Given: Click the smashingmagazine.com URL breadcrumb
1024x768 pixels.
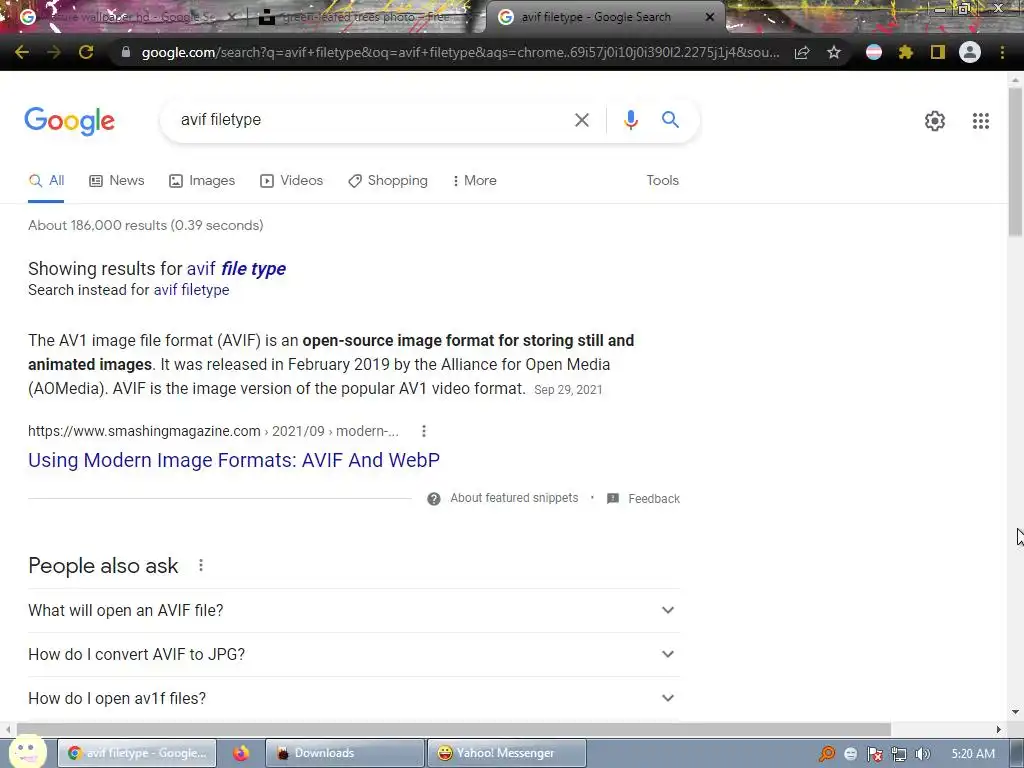Looking at the screenshot, I should (213, 431).
